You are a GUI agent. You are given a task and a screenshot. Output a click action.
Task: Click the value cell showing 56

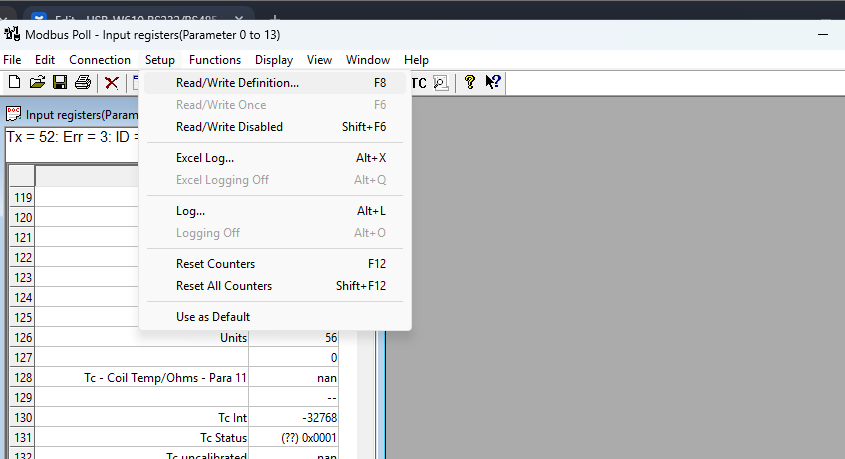click(x=294, y=338)
